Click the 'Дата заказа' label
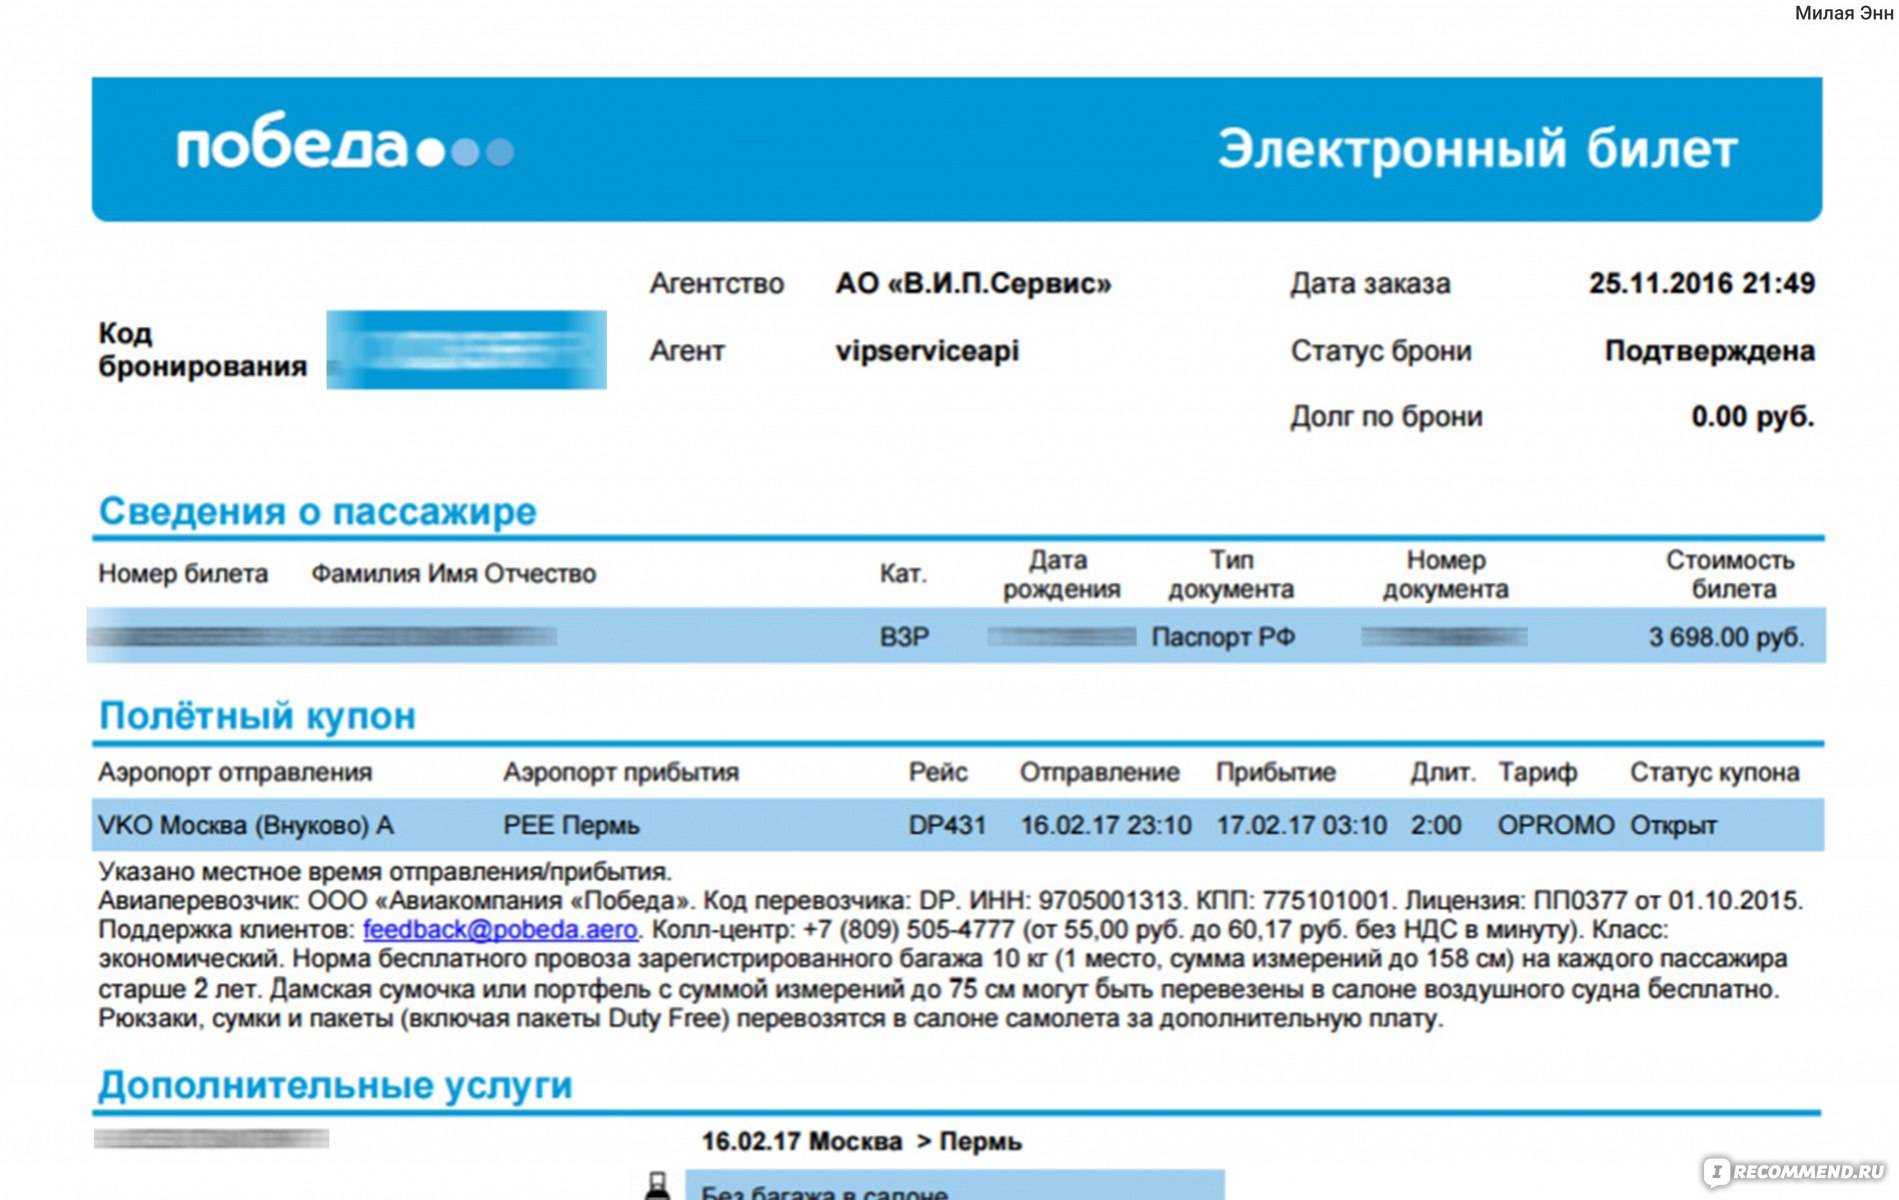1899x1200 pixels. pos(1370,284)
